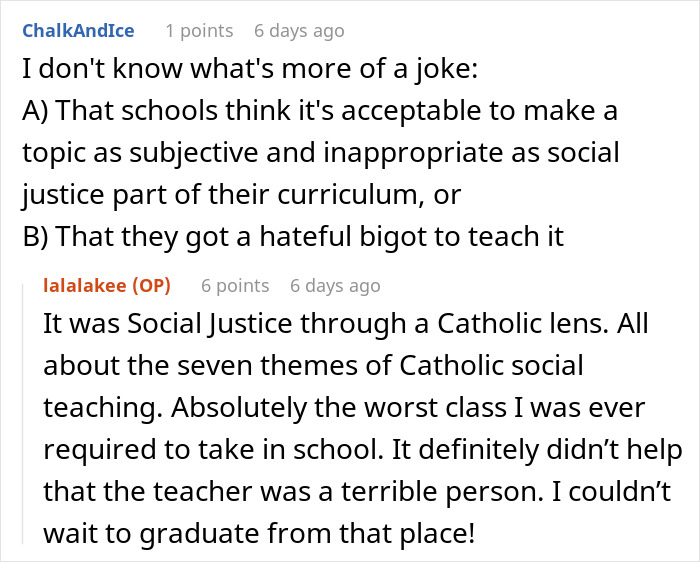
Task: Click the "6 points" score on lalalakee's reply
Action: coord(235,285)
